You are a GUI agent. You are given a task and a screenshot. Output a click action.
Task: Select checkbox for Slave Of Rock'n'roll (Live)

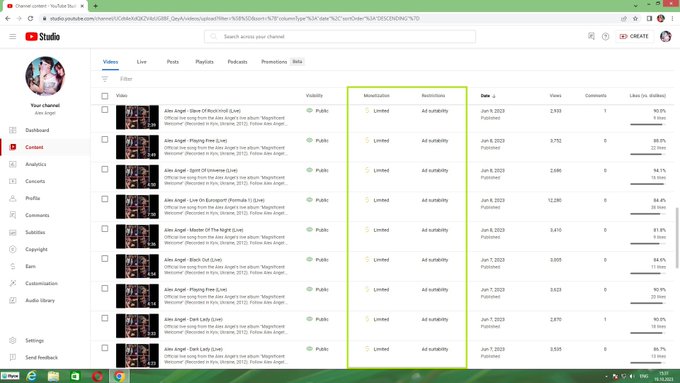tap(105, 110)
